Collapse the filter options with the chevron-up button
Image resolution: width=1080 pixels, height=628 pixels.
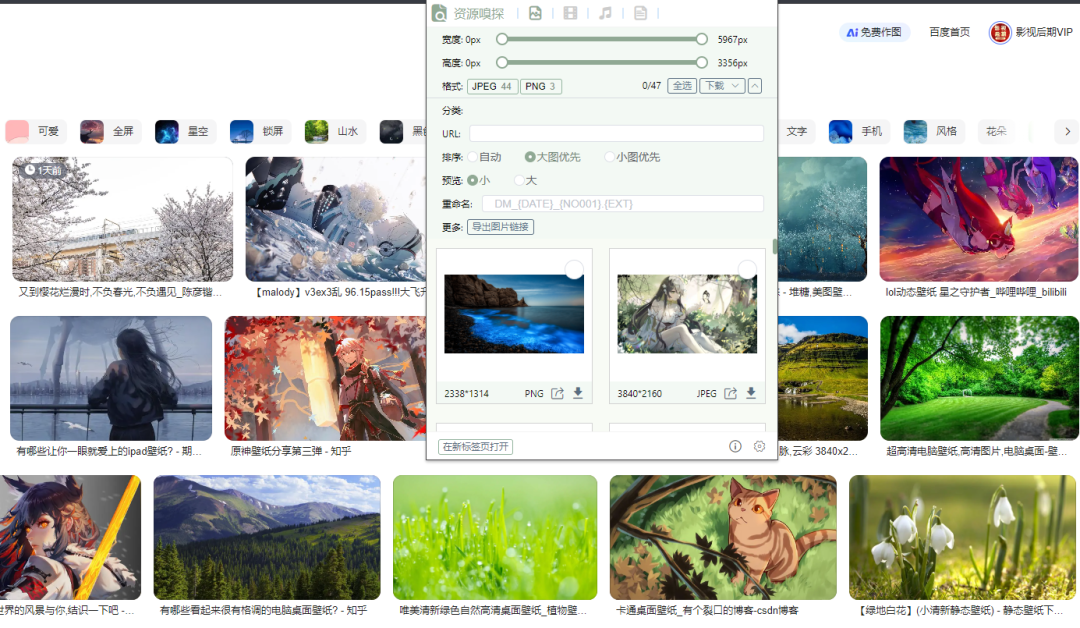[x=755, y=86]
